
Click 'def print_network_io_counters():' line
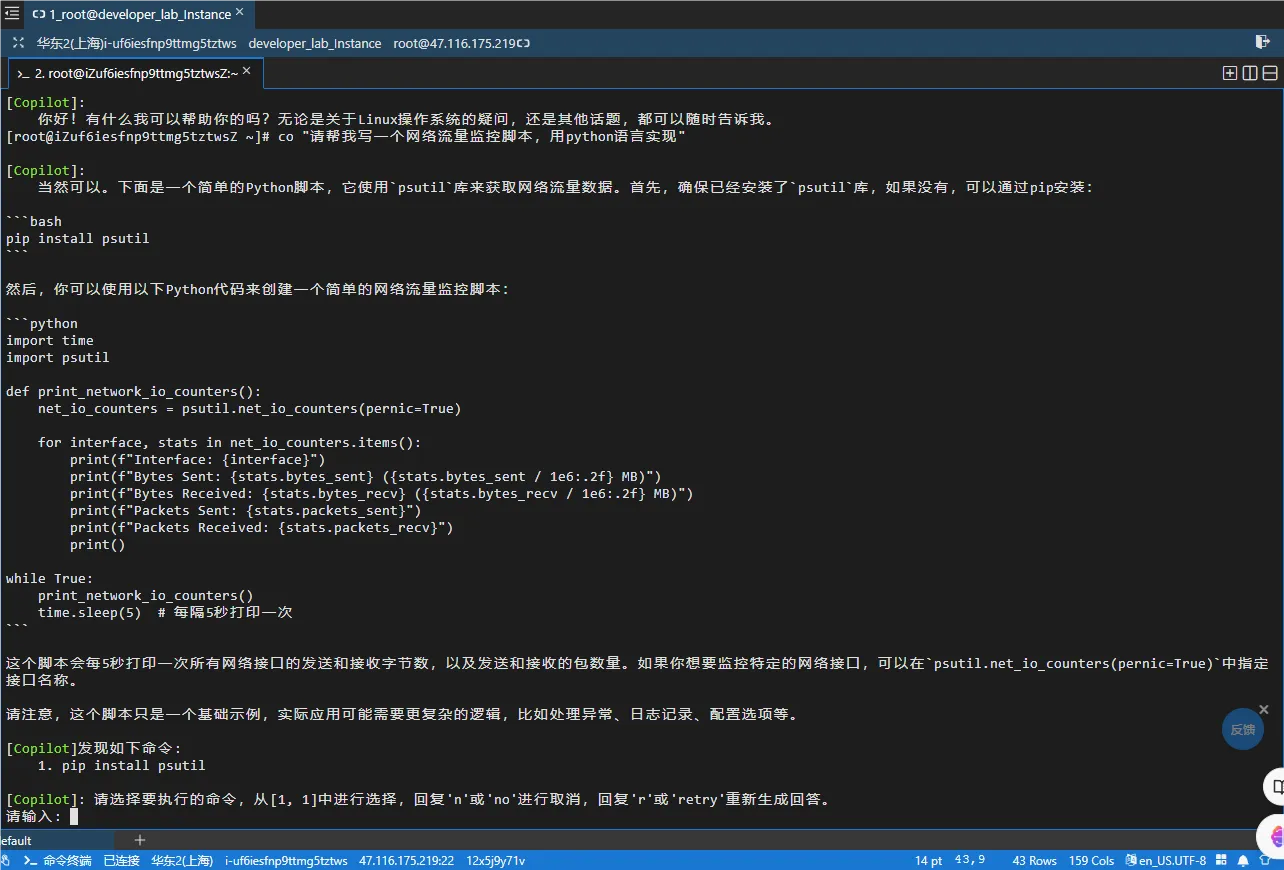point(133,391)
